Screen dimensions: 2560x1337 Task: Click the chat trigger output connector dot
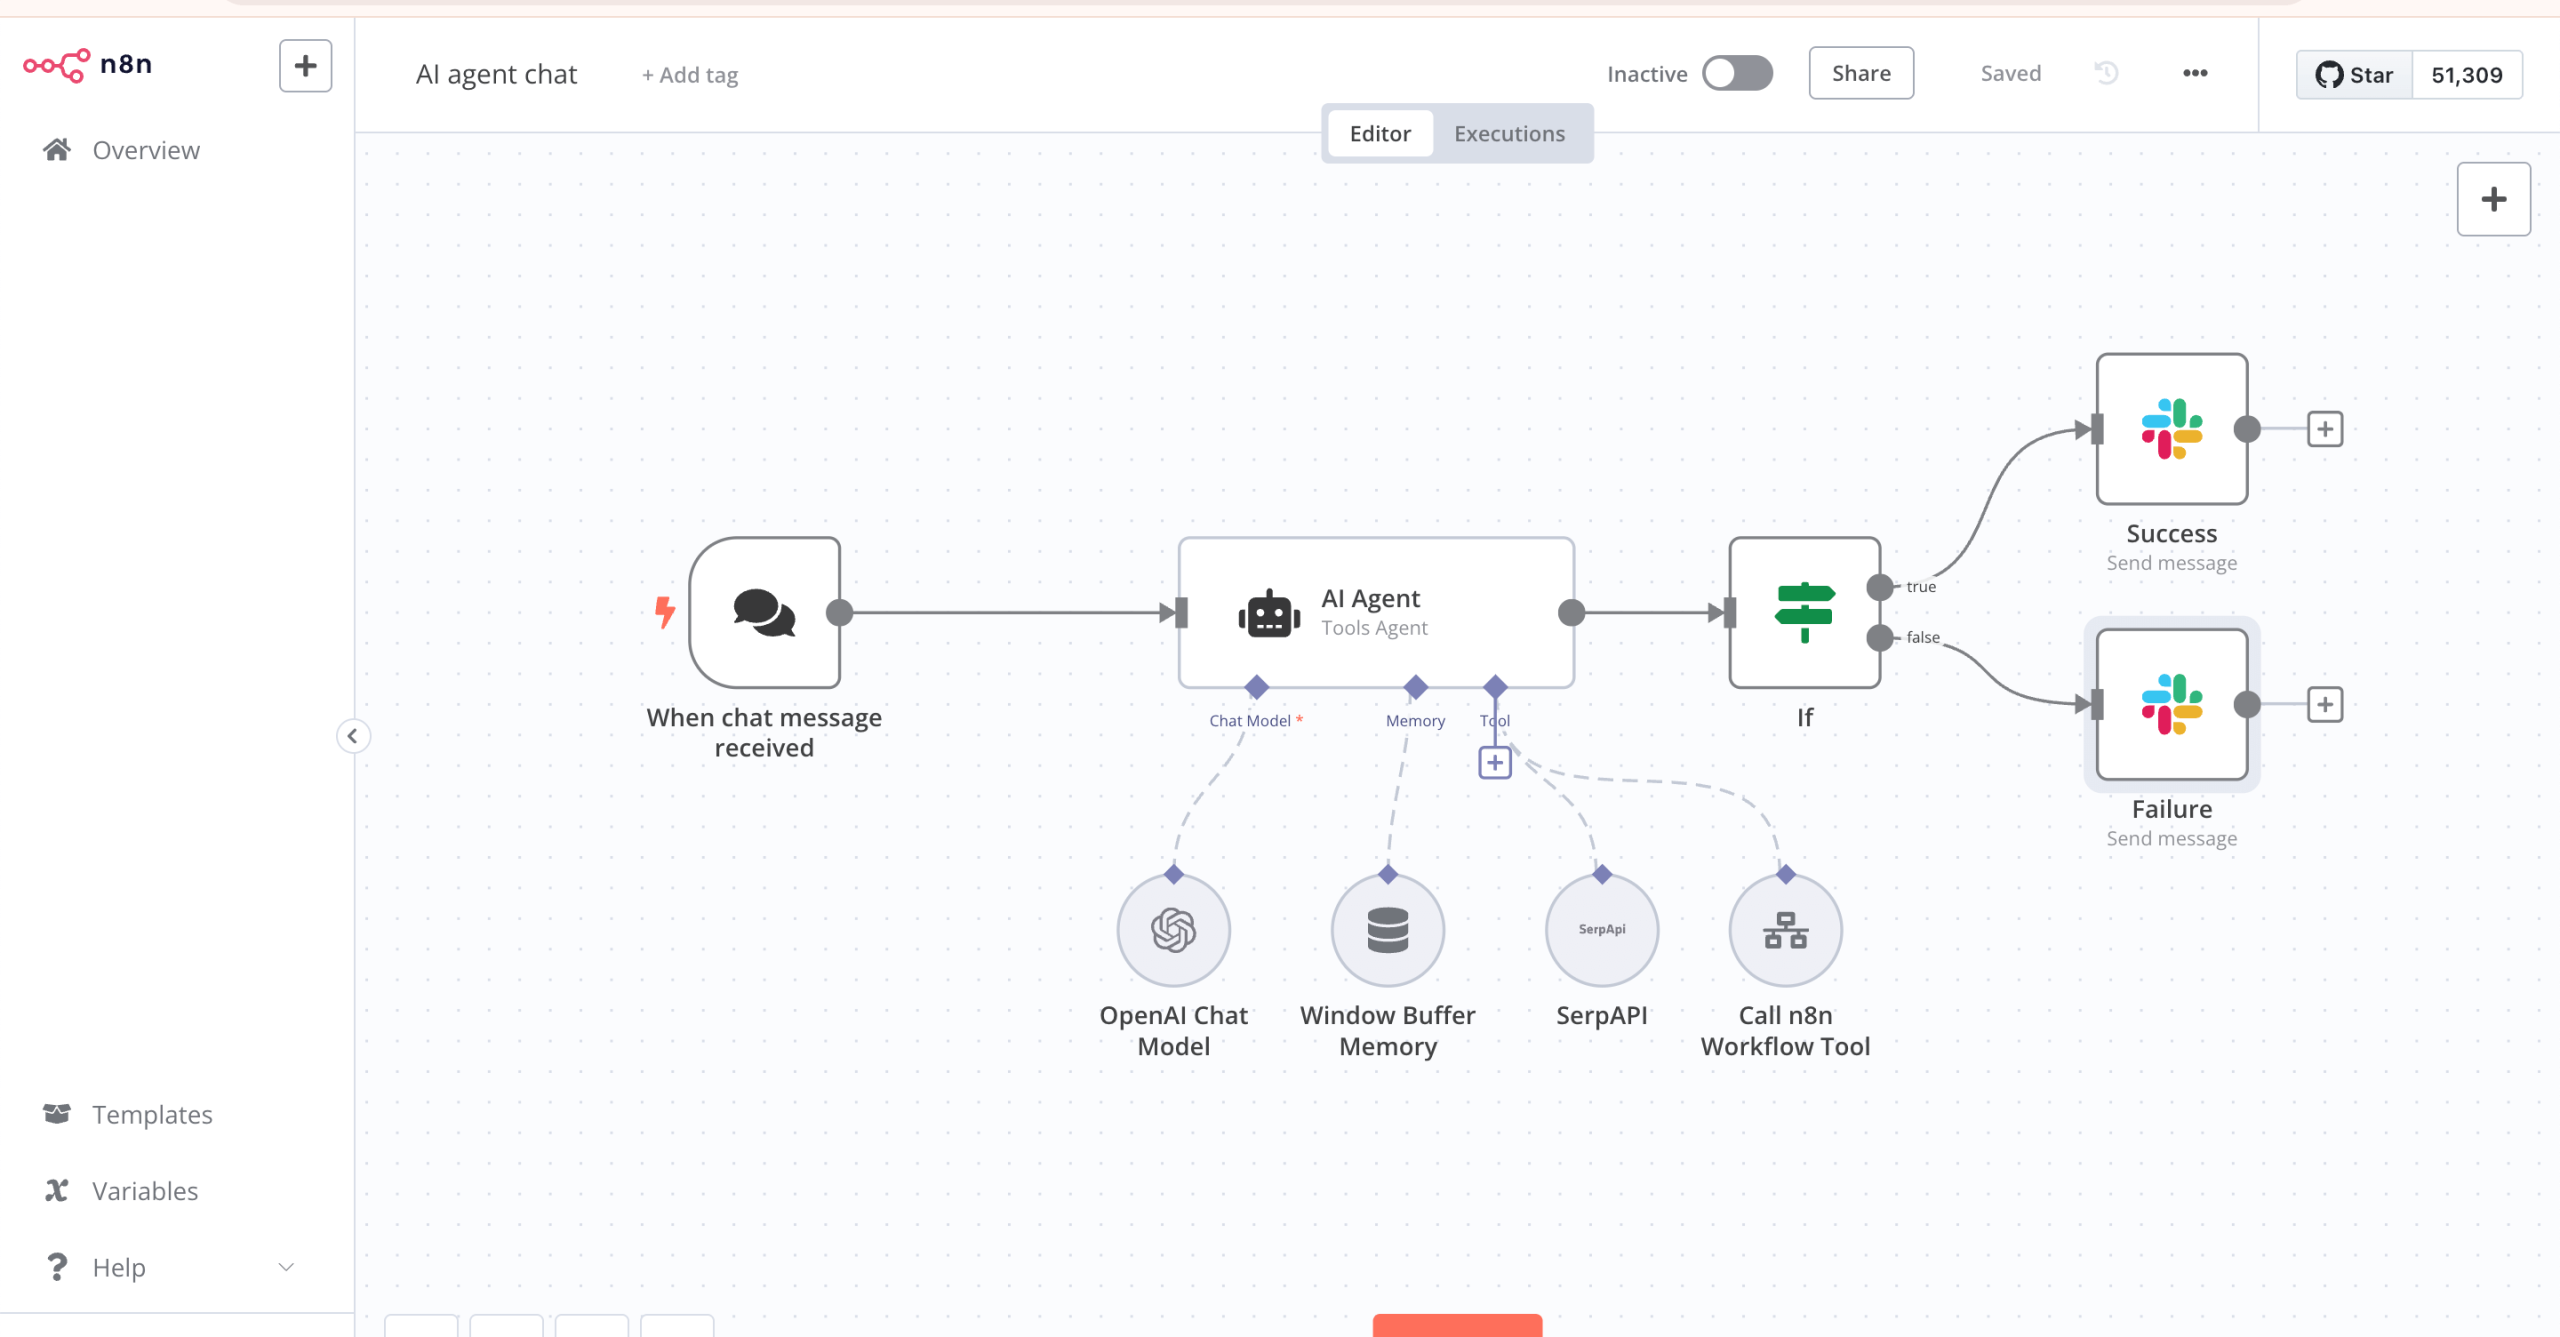tap(840, 612)
